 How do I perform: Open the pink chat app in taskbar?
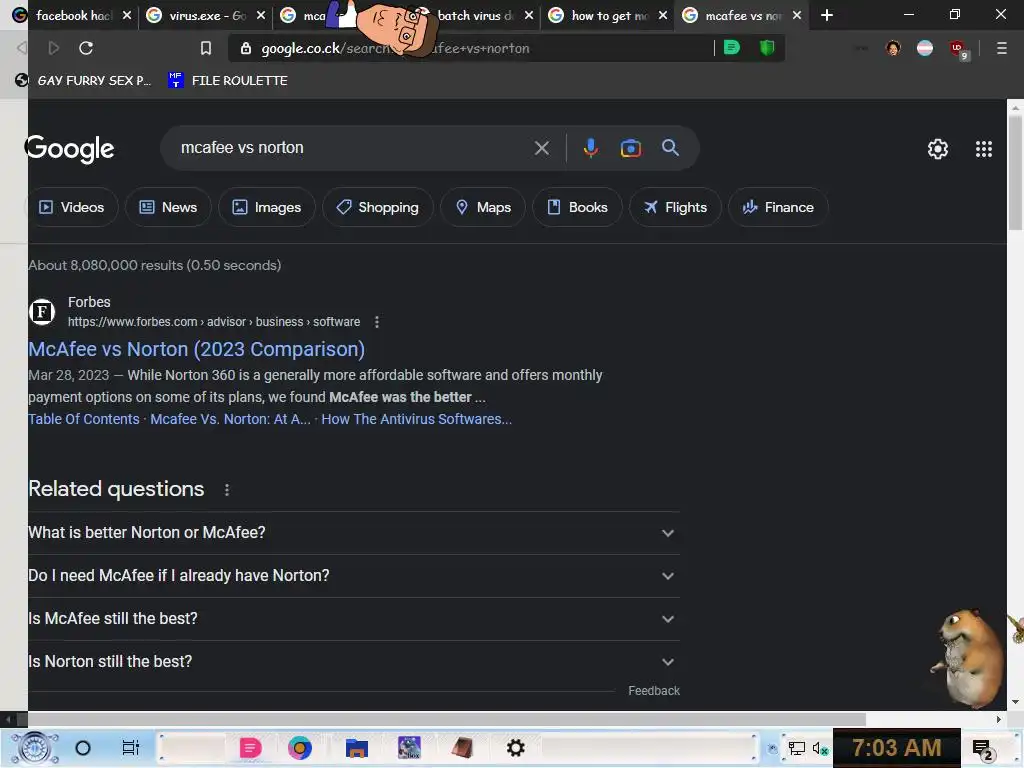[x=250, y=748]
